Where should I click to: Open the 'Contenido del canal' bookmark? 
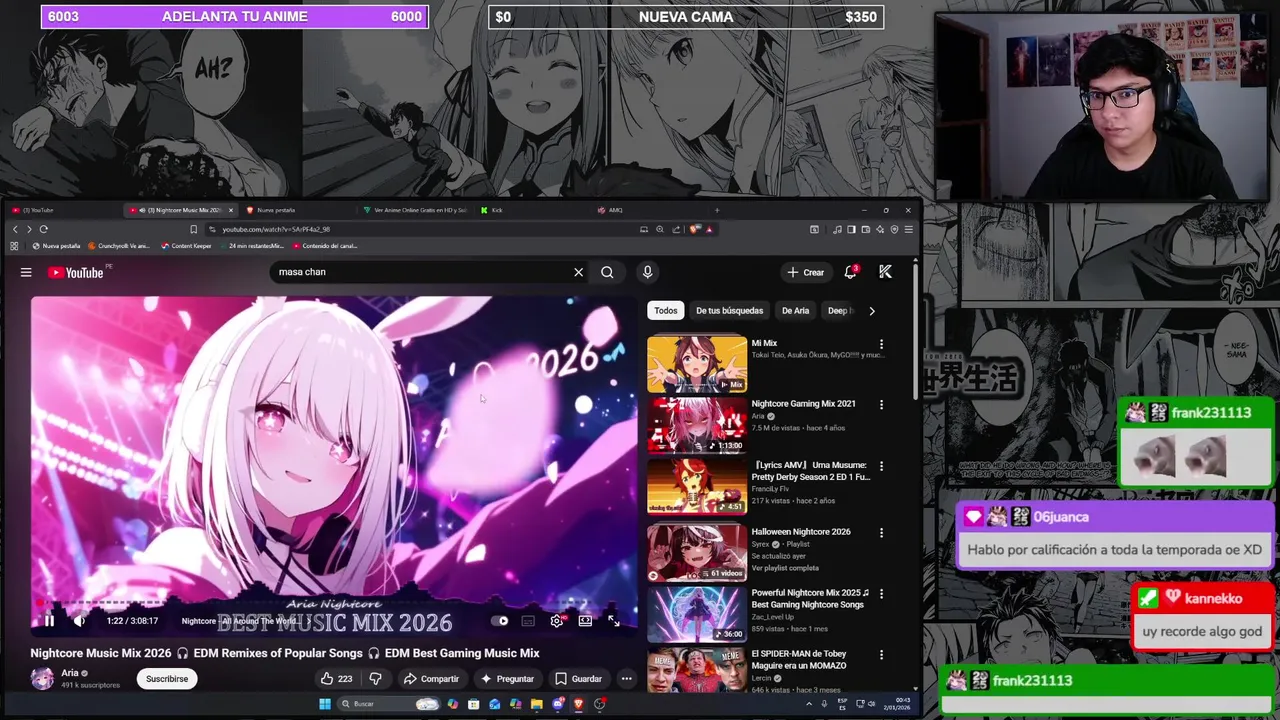325,246
